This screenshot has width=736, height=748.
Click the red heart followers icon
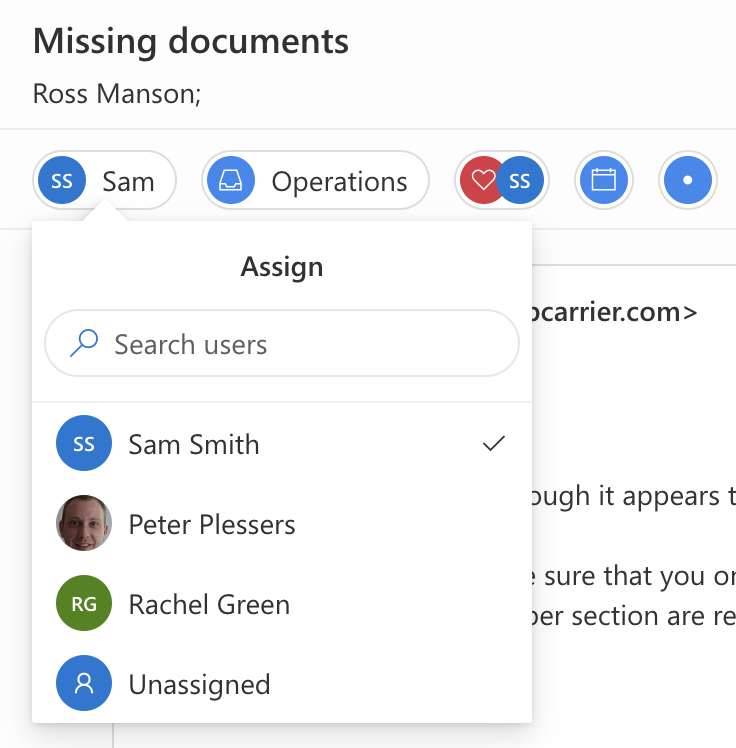tap(480, 180)
